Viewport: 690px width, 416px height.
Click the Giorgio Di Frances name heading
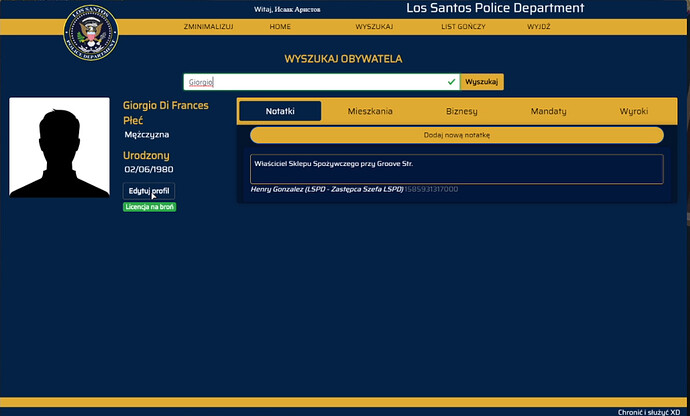(x=166, y=105)
